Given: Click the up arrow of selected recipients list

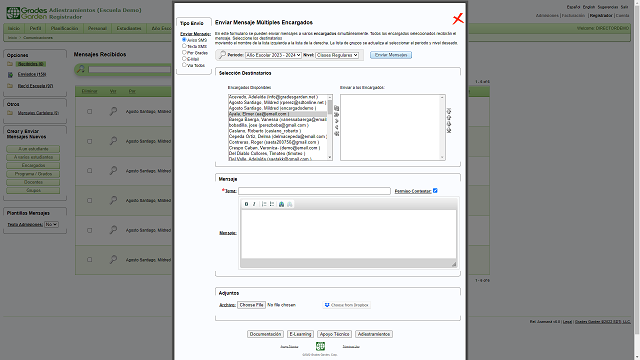Looking at the screenshot, I should pos(442,98).
